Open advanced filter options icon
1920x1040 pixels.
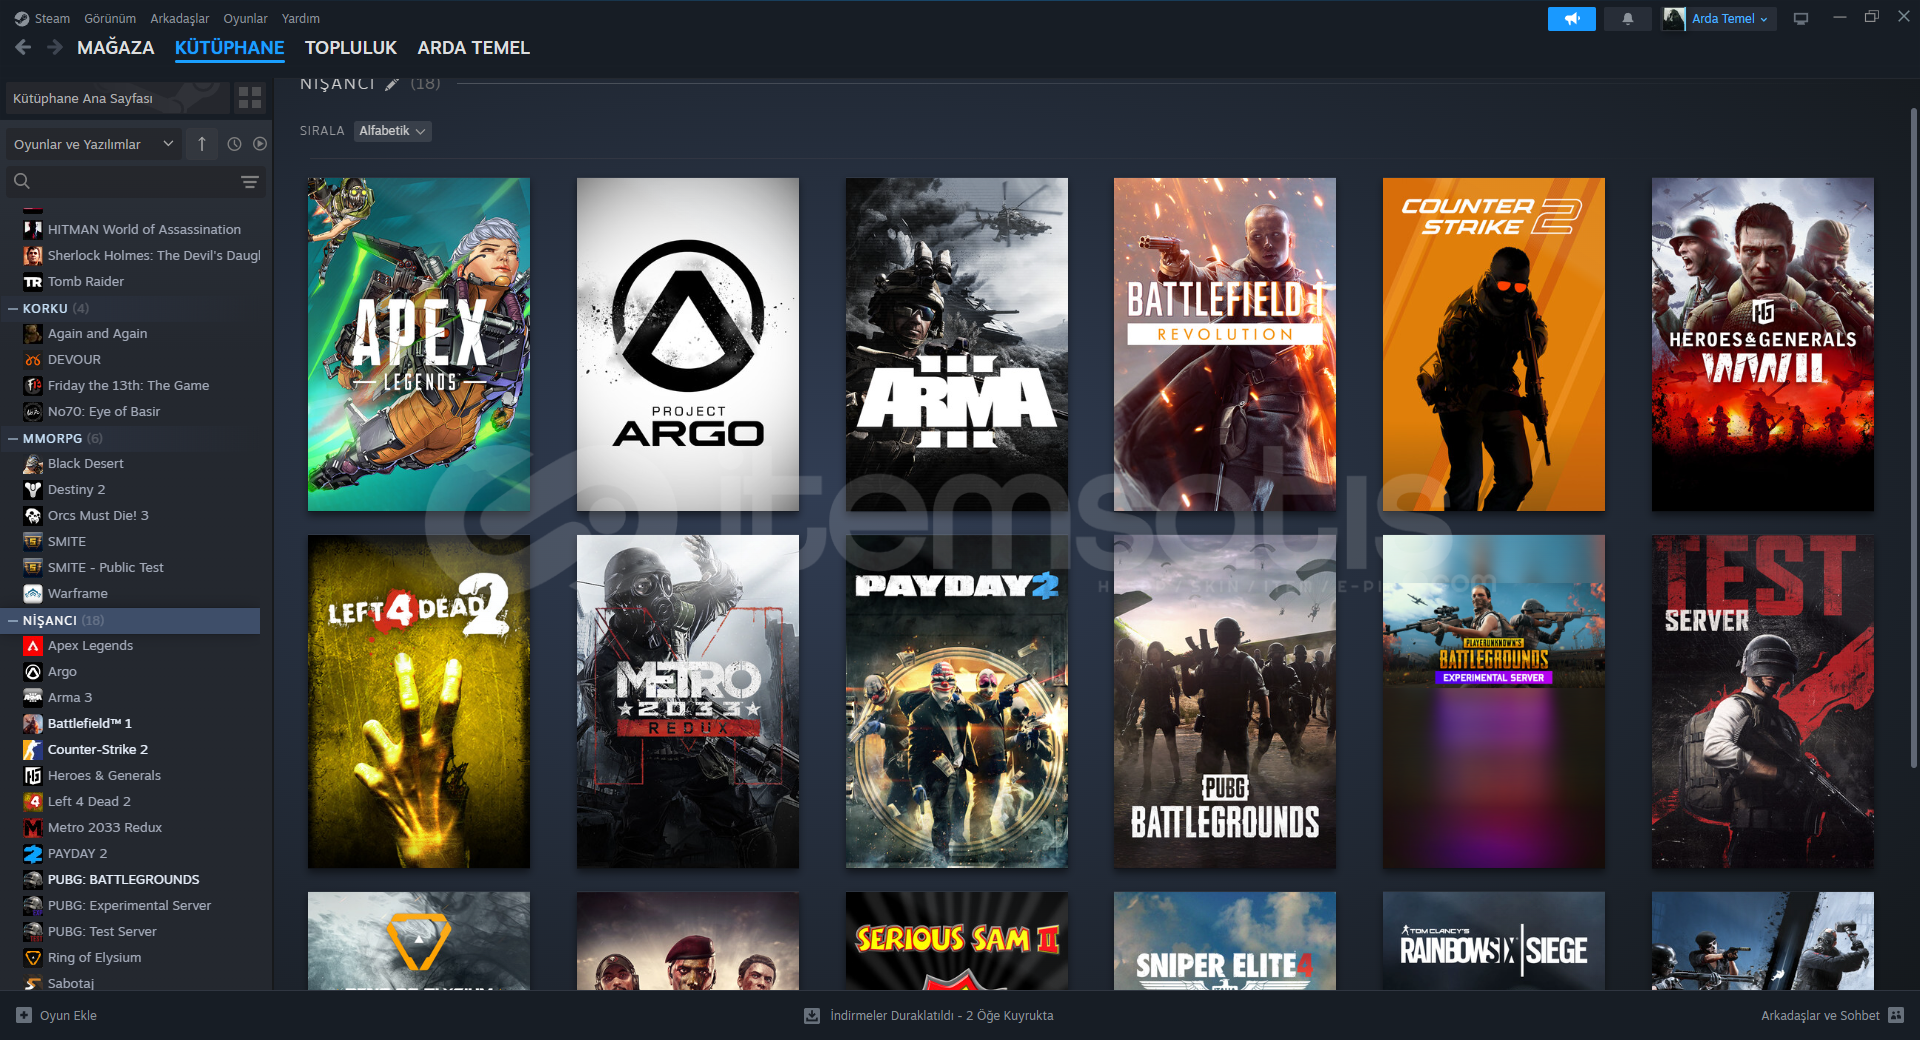(x=250, y=182)
